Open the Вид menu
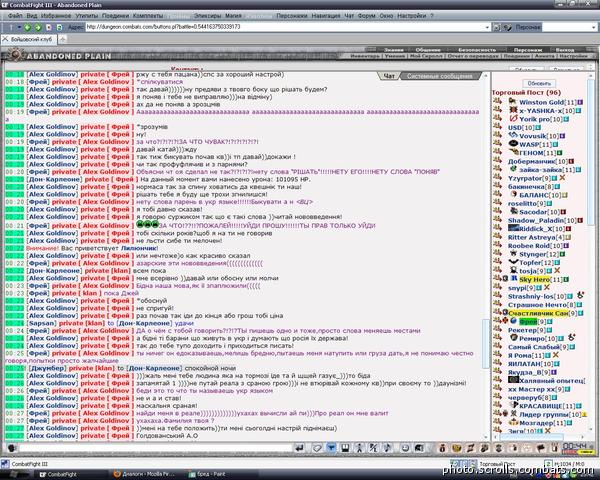 (31, 16)
